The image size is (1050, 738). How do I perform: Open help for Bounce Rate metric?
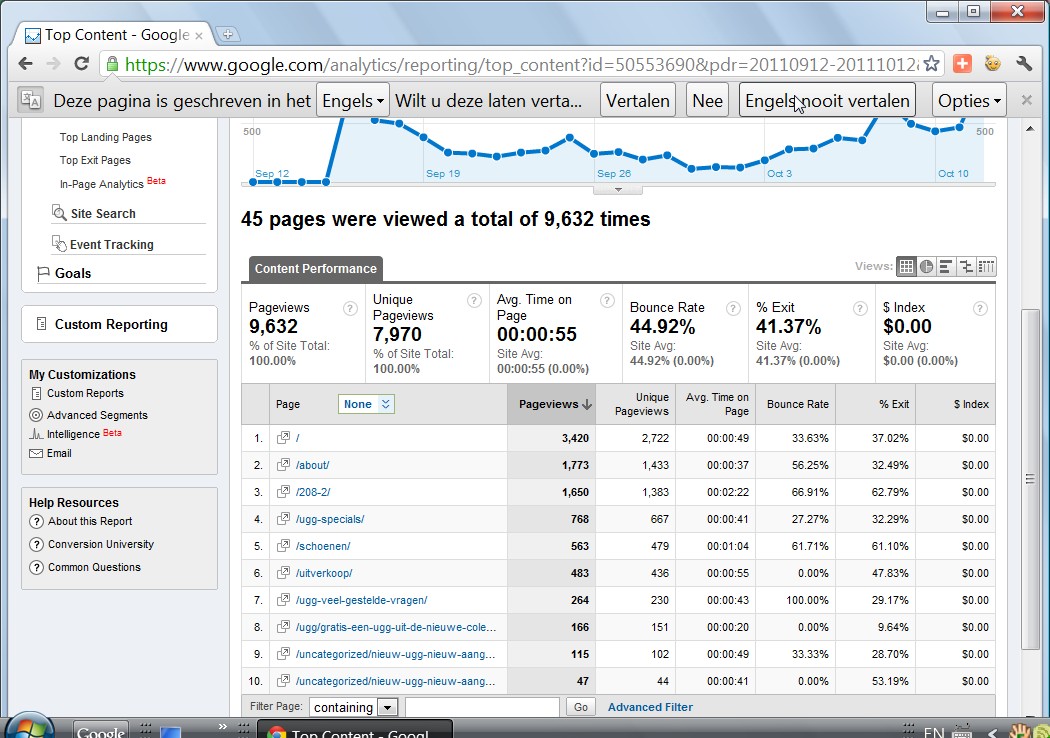[x=733, y=308]
